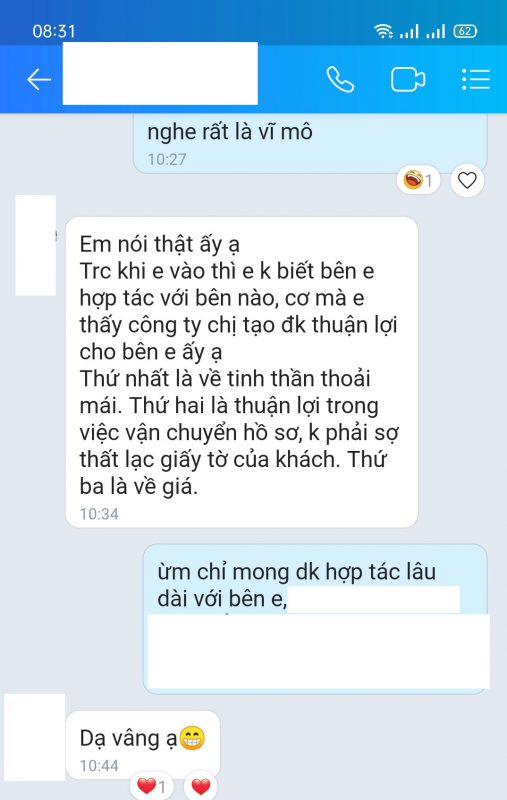This screenshot has height=800, width=507.
Task: Select the 'nghe rất là vĩ mô' message
Action: coord(310,143)
